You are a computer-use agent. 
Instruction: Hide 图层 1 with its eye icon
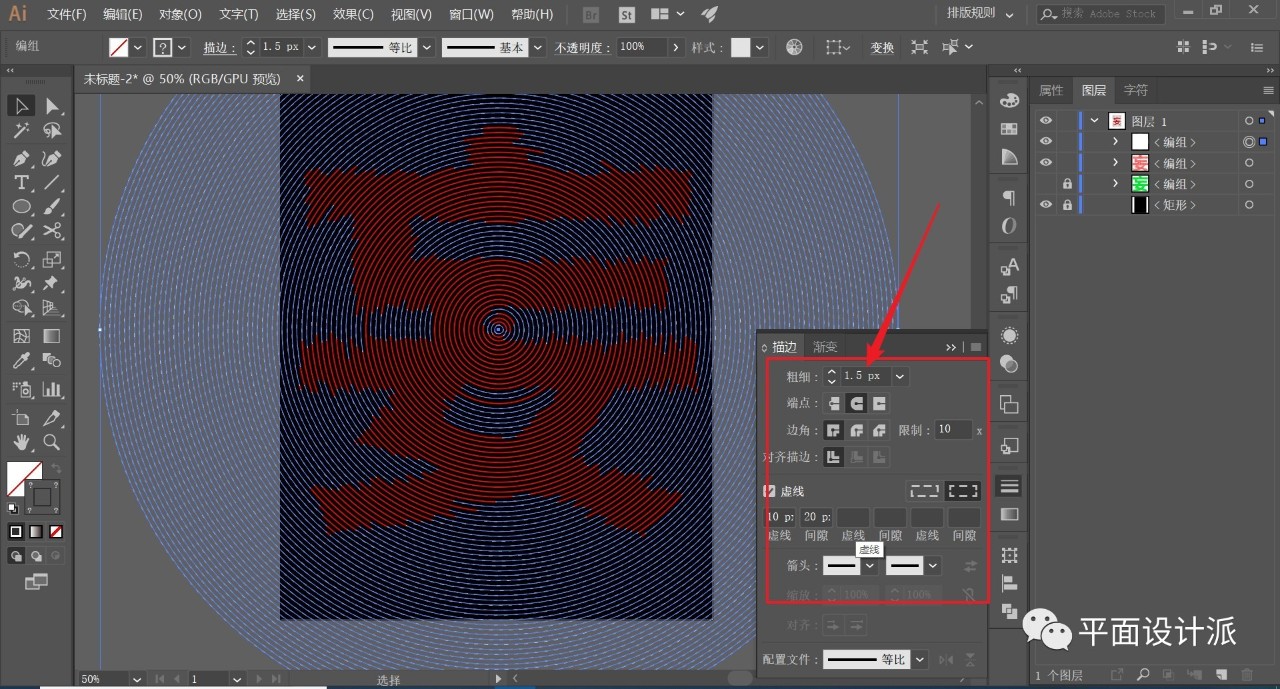click(x=1046, y=121)
